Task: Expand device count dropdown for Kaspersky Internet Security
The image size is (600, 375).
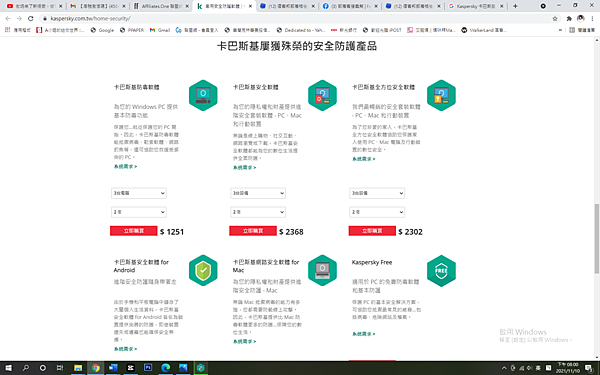Action: pyautogui.click(x=258, y=193)
